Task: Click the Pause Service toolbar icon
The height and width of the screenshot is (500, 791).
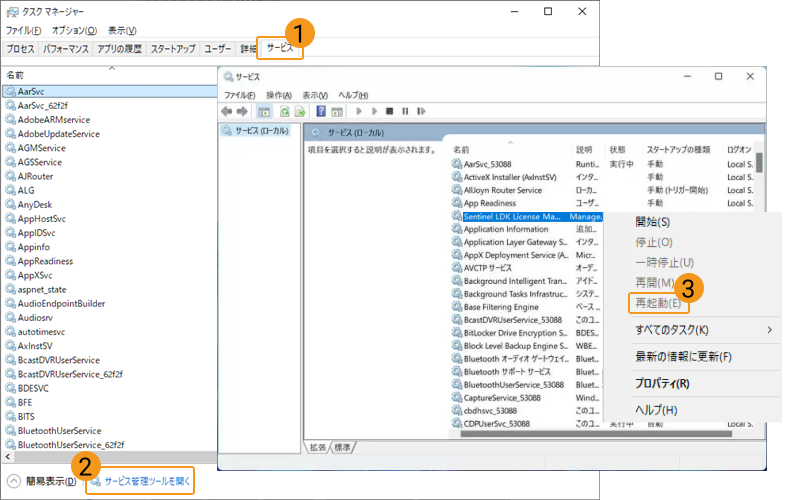Action: click(x=403, y=111)
